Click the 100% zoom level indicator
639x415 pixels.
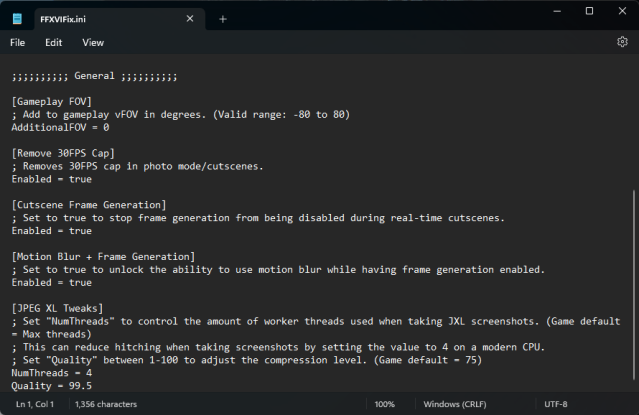pos(384,404)
